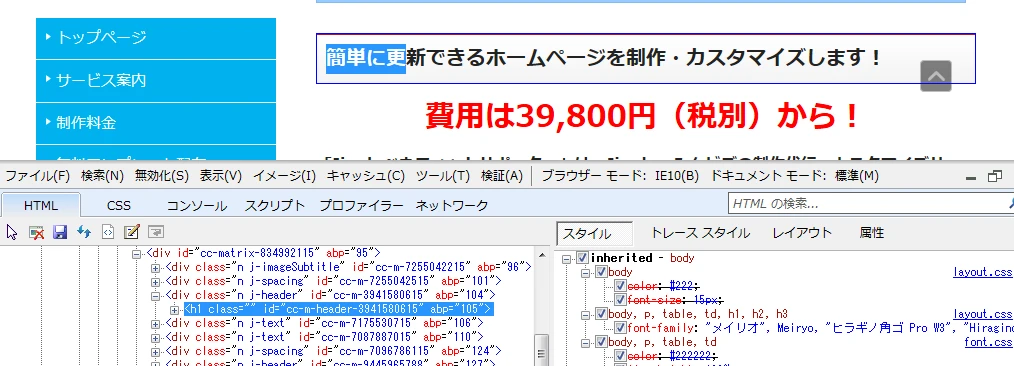1014x366 pixels.
Task: Select the レイアウト pane tab
Action: point(802,233)
